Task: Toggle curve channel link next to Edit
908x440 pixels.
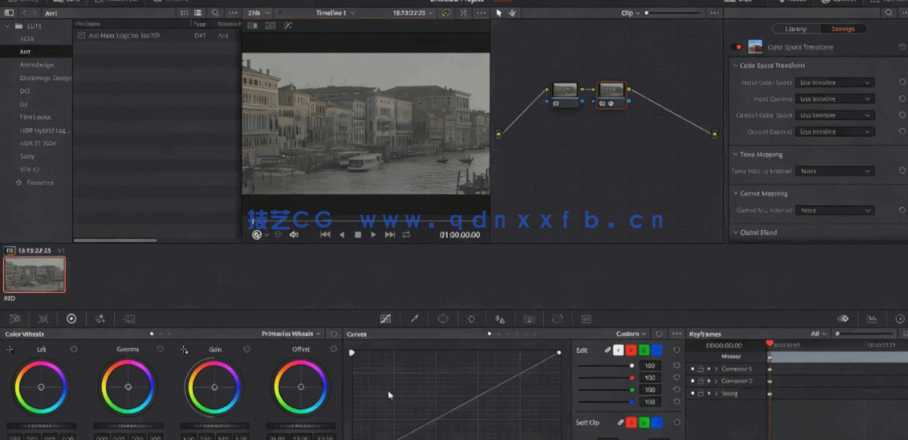Action: coord(607,350)
